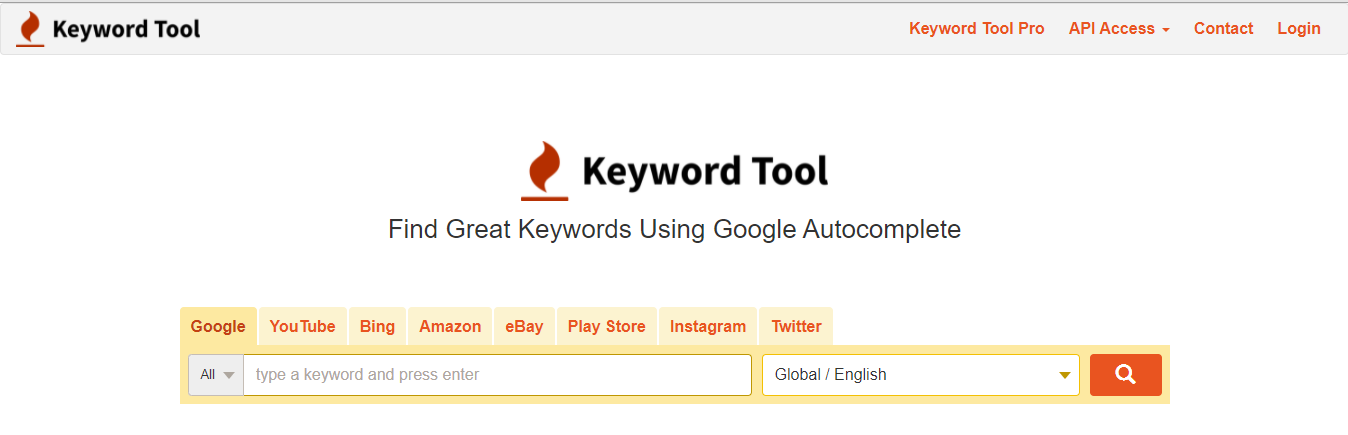This screenshot has width=1348, height=435.
Task: Open the Login link
Action: point(1299,29)
